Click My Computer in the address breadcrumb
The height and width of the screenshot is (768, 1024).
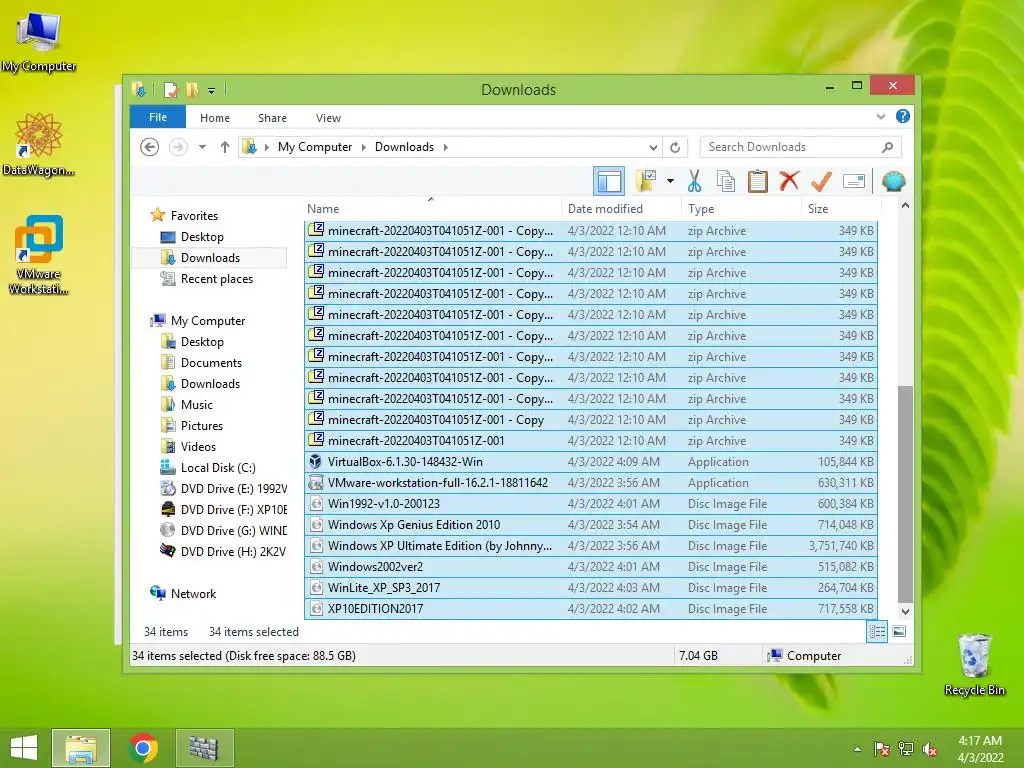coord(315,147)
